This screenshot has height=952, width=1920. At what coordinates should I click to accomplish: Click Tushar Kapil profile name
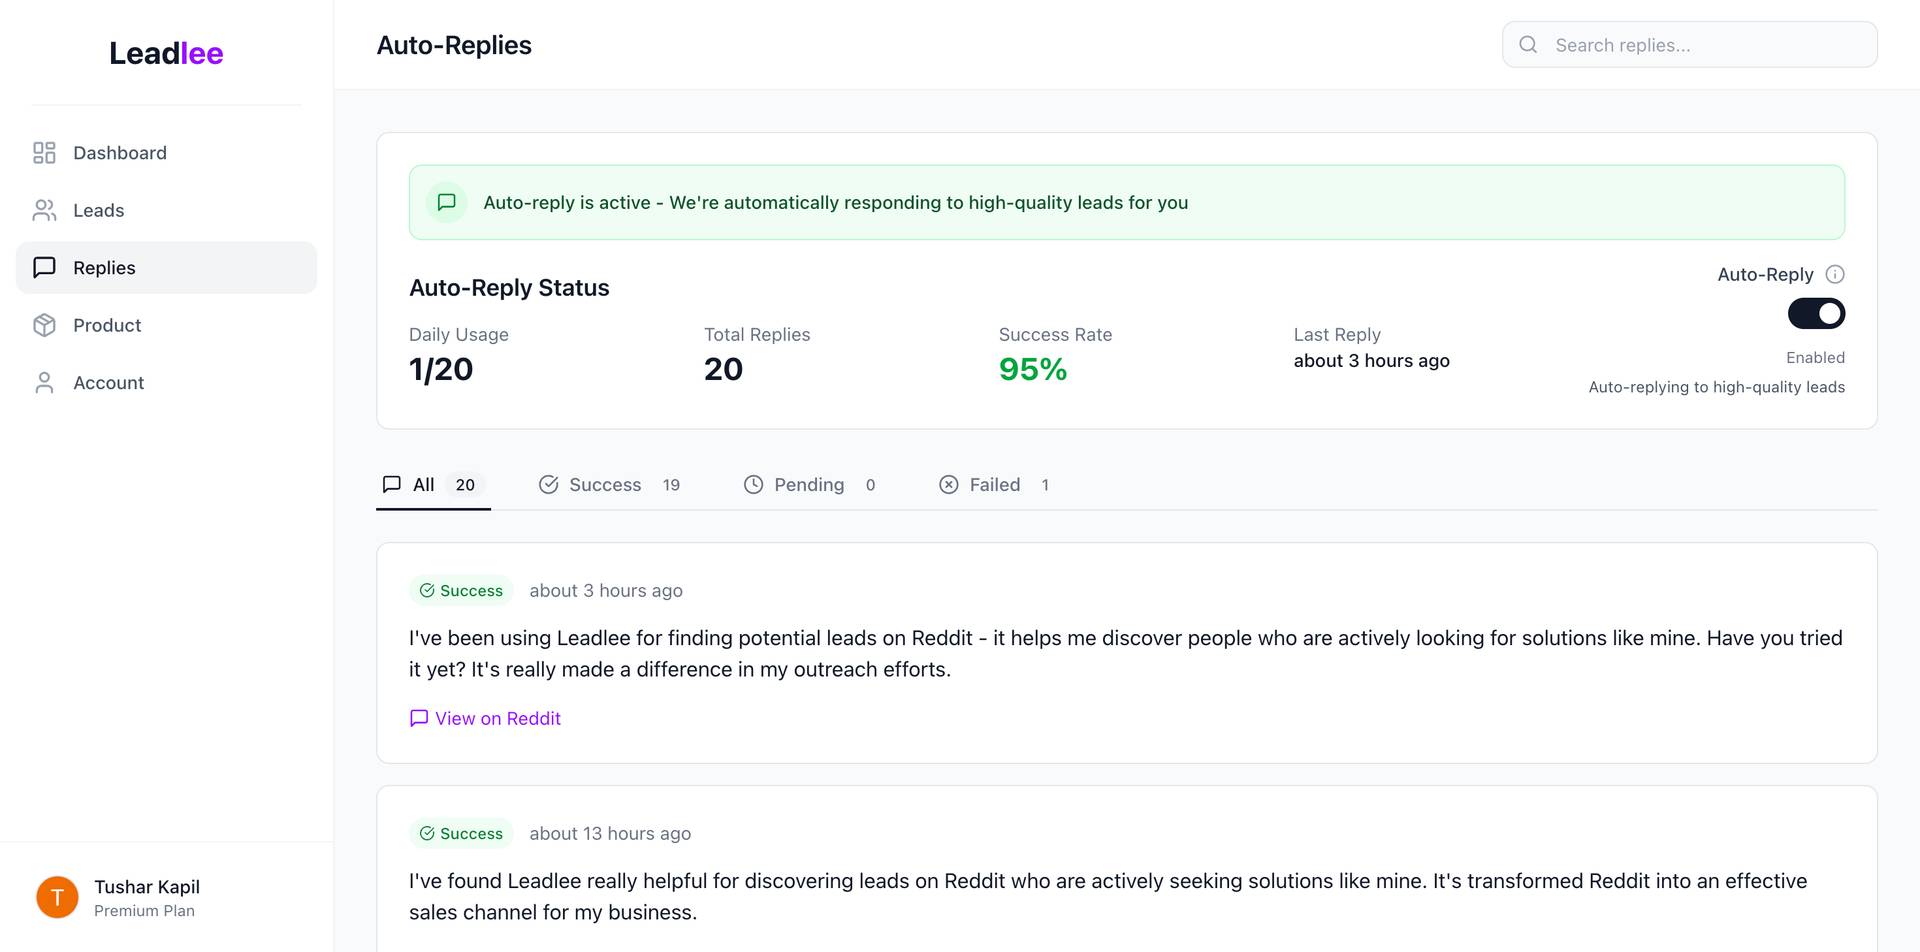click(x=147, y=887)
